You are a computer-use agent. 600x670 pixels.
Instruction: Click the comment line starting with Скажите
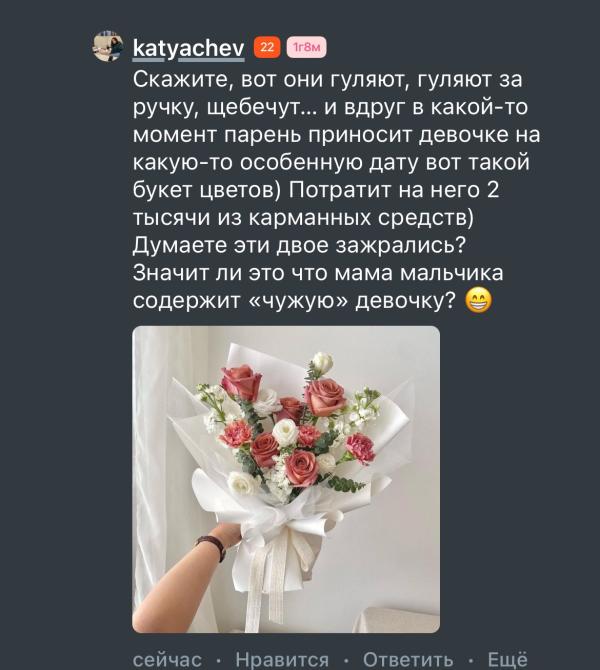click(327, 80)
